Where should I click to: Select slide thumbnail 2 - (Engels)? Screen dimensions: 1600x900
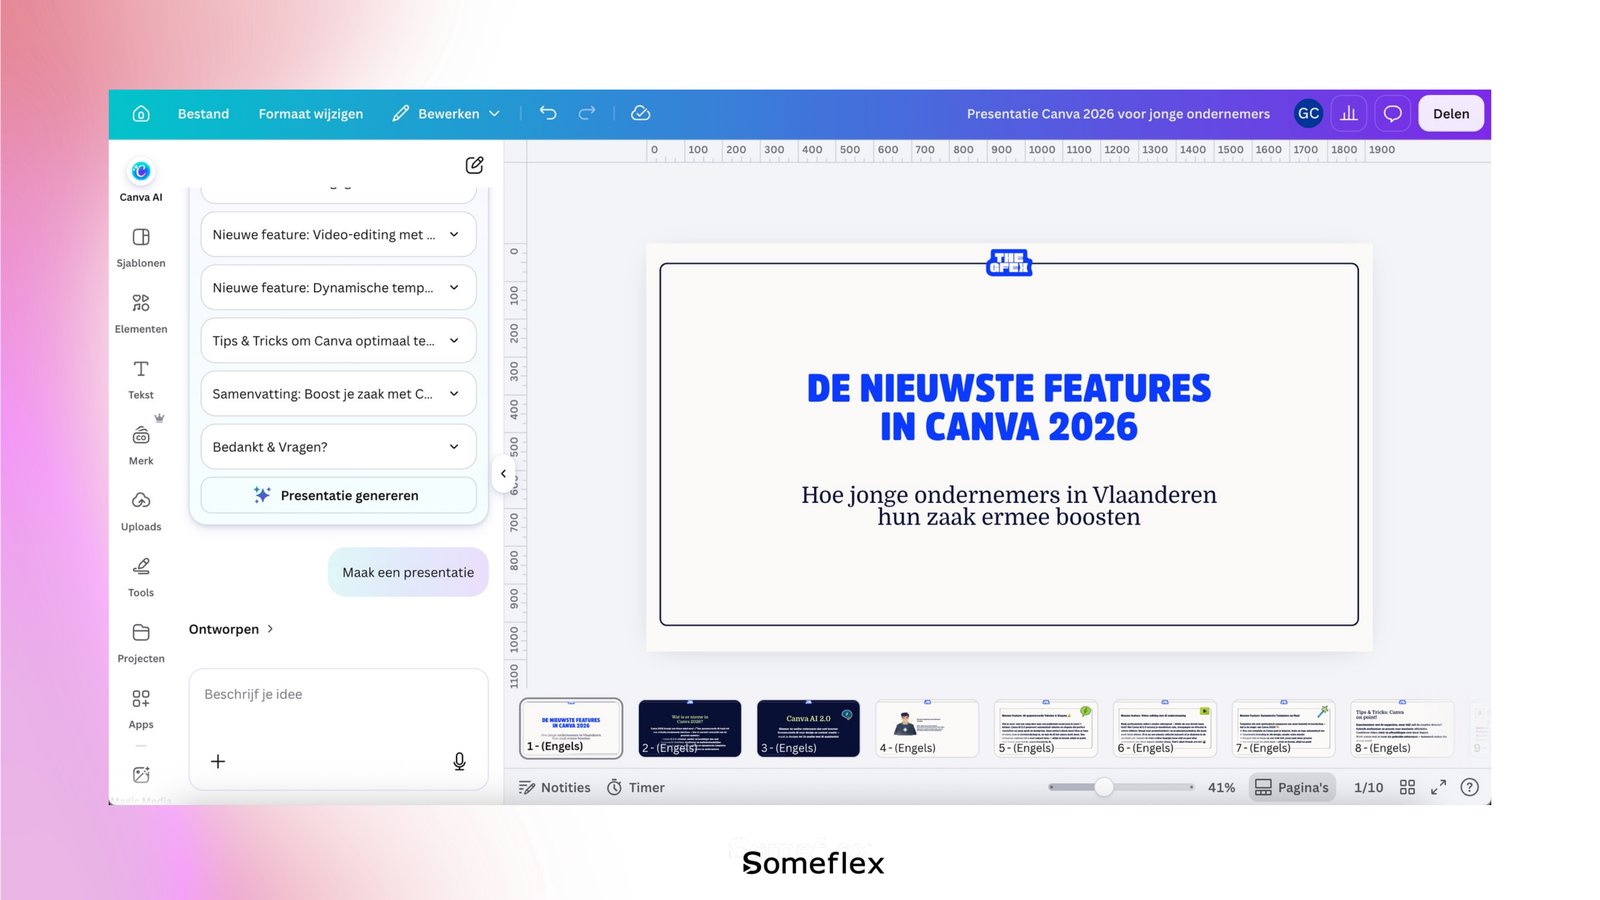point(690,728)
